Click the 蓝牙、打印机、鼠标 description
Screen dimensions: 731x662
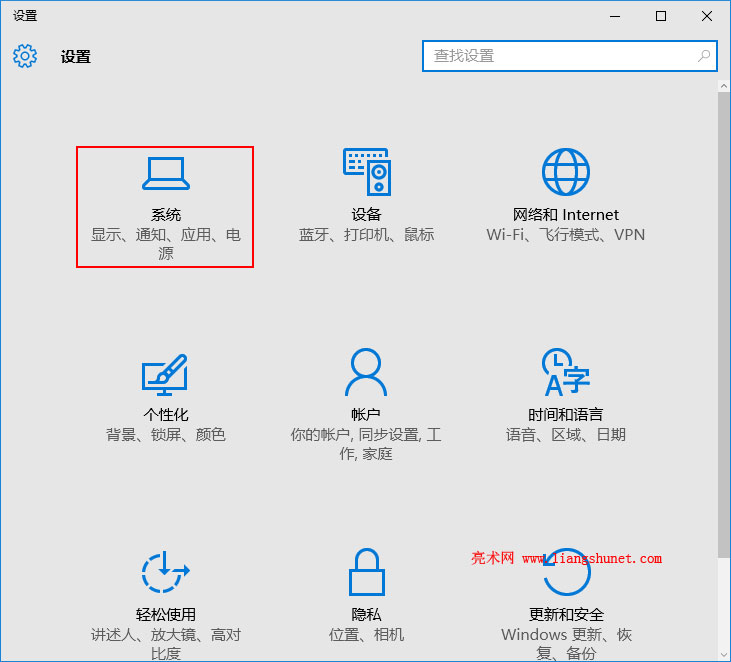[366, 234]
